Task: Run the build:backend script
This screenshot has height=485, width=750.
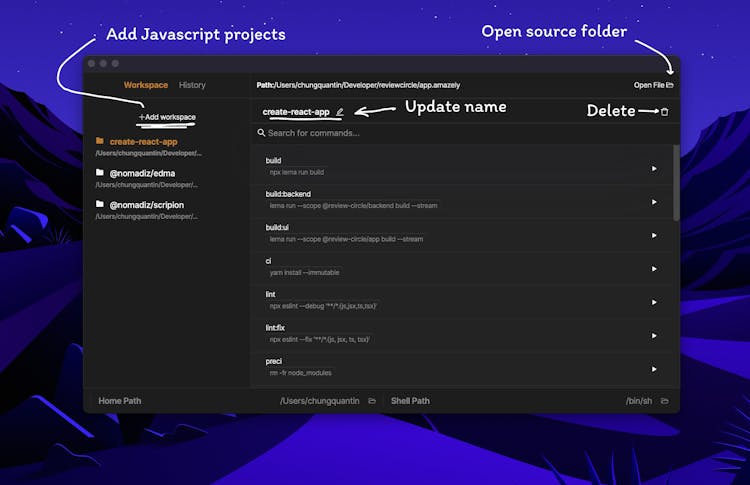Action: [654, 202]
